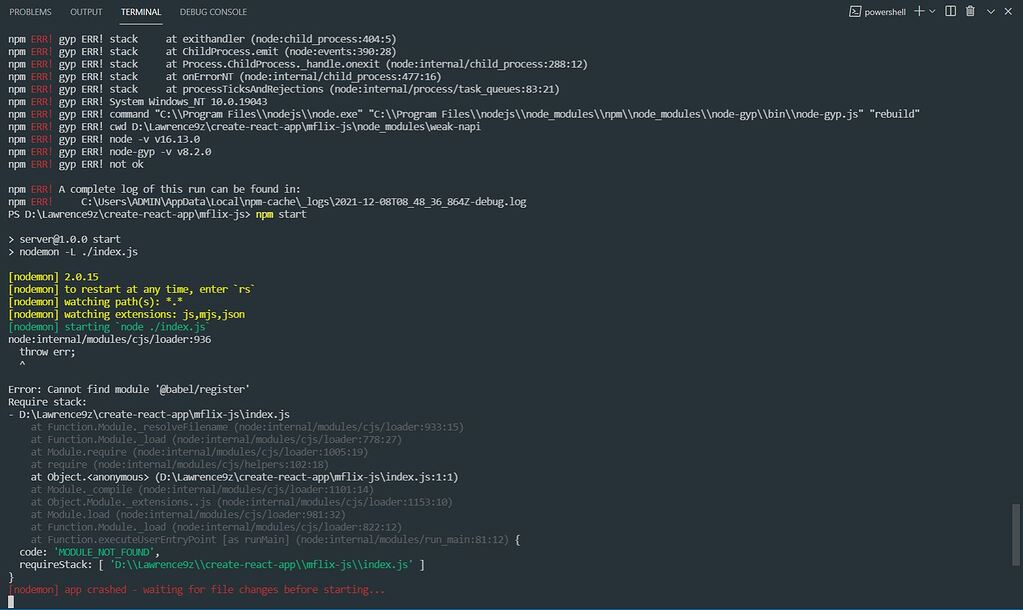Kill terminal using the trash icon
Screen dimensions: 1023x610
click(x=969, y=11)
